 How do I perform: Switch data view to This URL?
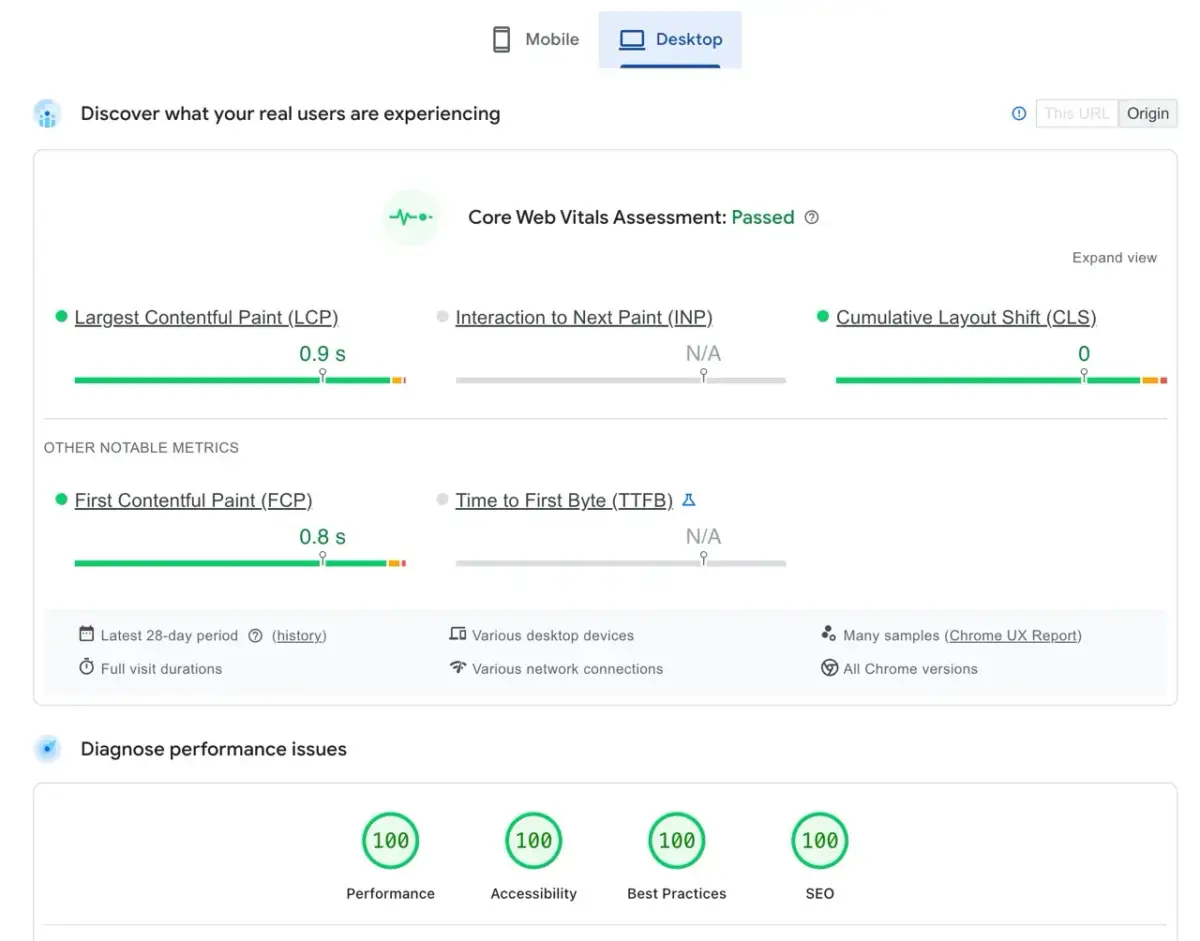(1076, 114)
